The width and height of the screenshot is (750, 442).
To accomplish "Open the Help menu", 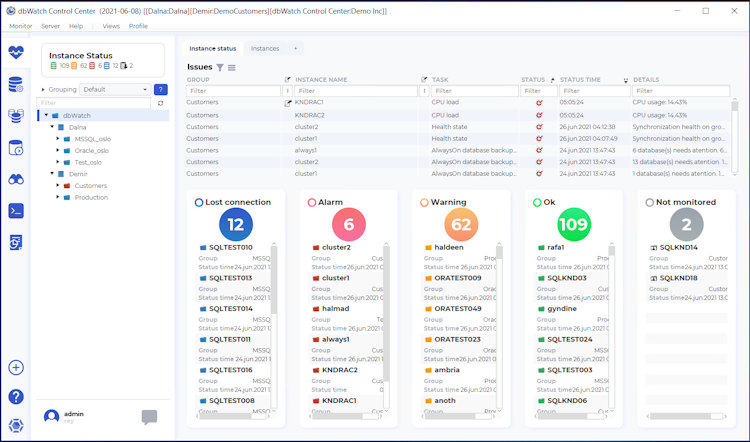I will tap(76, 26).
